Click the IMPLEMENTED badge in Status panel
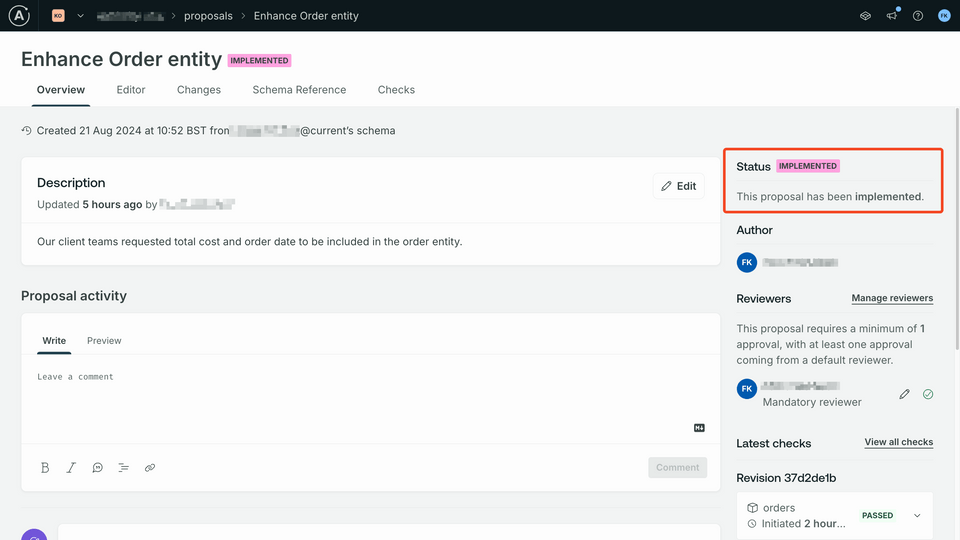The height and width of the screenshot is (540, 960). (x=808, y=166)
